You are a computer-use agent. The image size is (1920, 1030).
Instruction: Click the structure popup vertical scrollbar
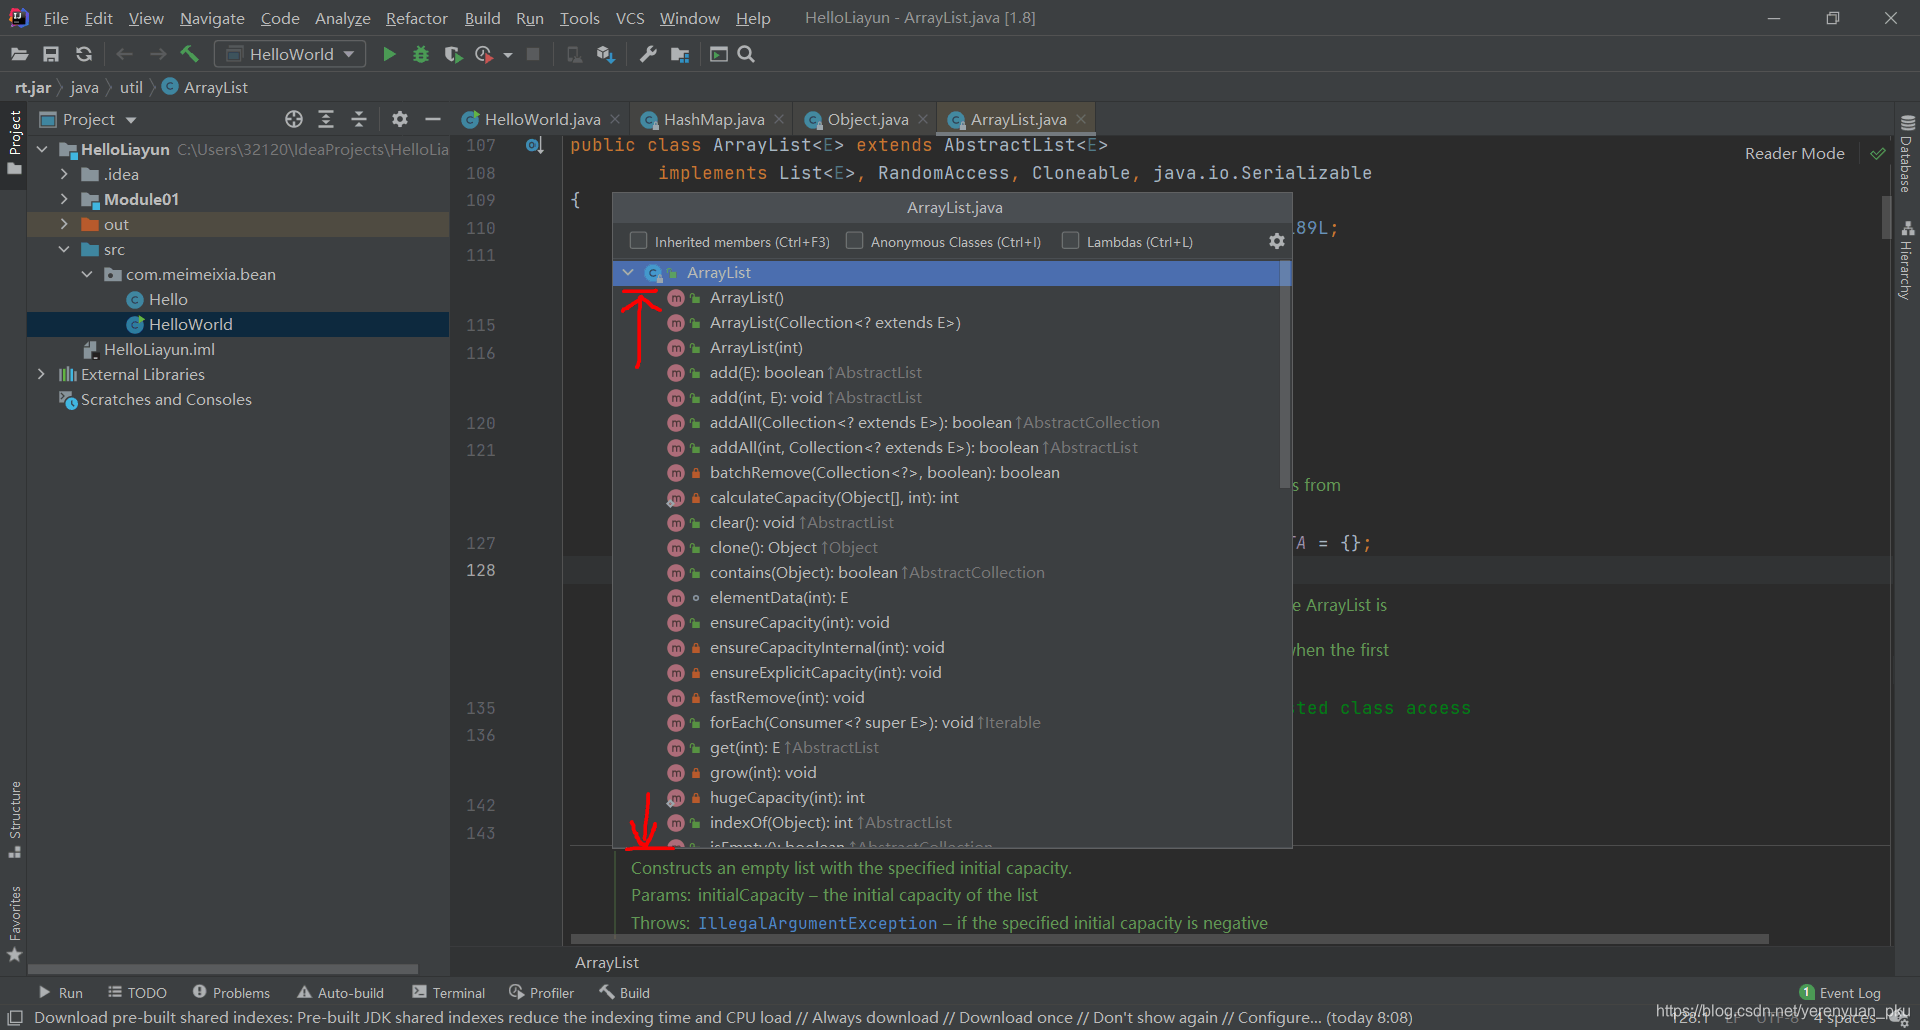point(1285,375)
